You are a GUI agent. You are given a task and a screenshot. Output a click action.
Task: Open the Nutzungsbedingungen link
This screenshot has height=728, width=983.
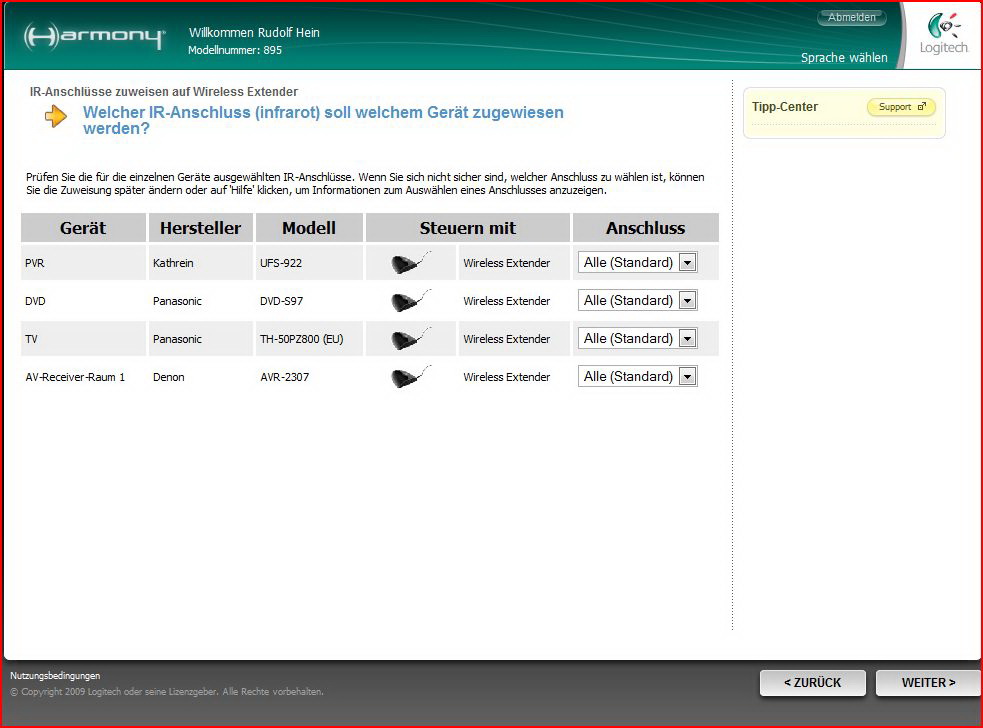coord(55,676)
